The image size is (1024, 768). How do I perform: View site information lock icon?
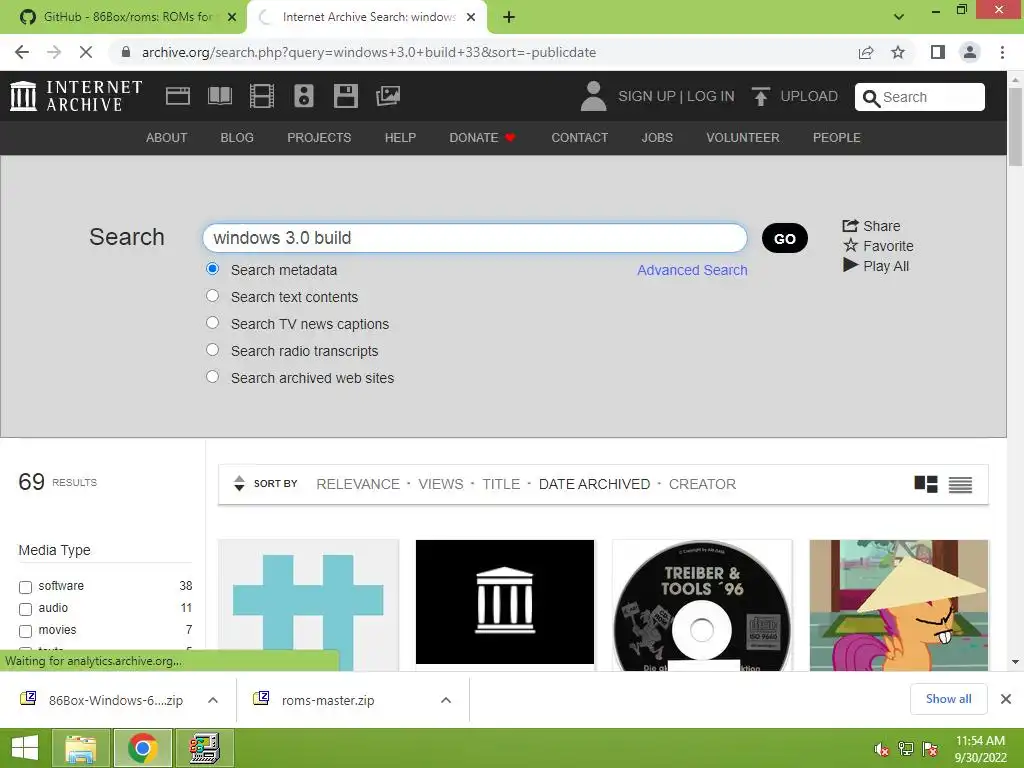(126, 52)
